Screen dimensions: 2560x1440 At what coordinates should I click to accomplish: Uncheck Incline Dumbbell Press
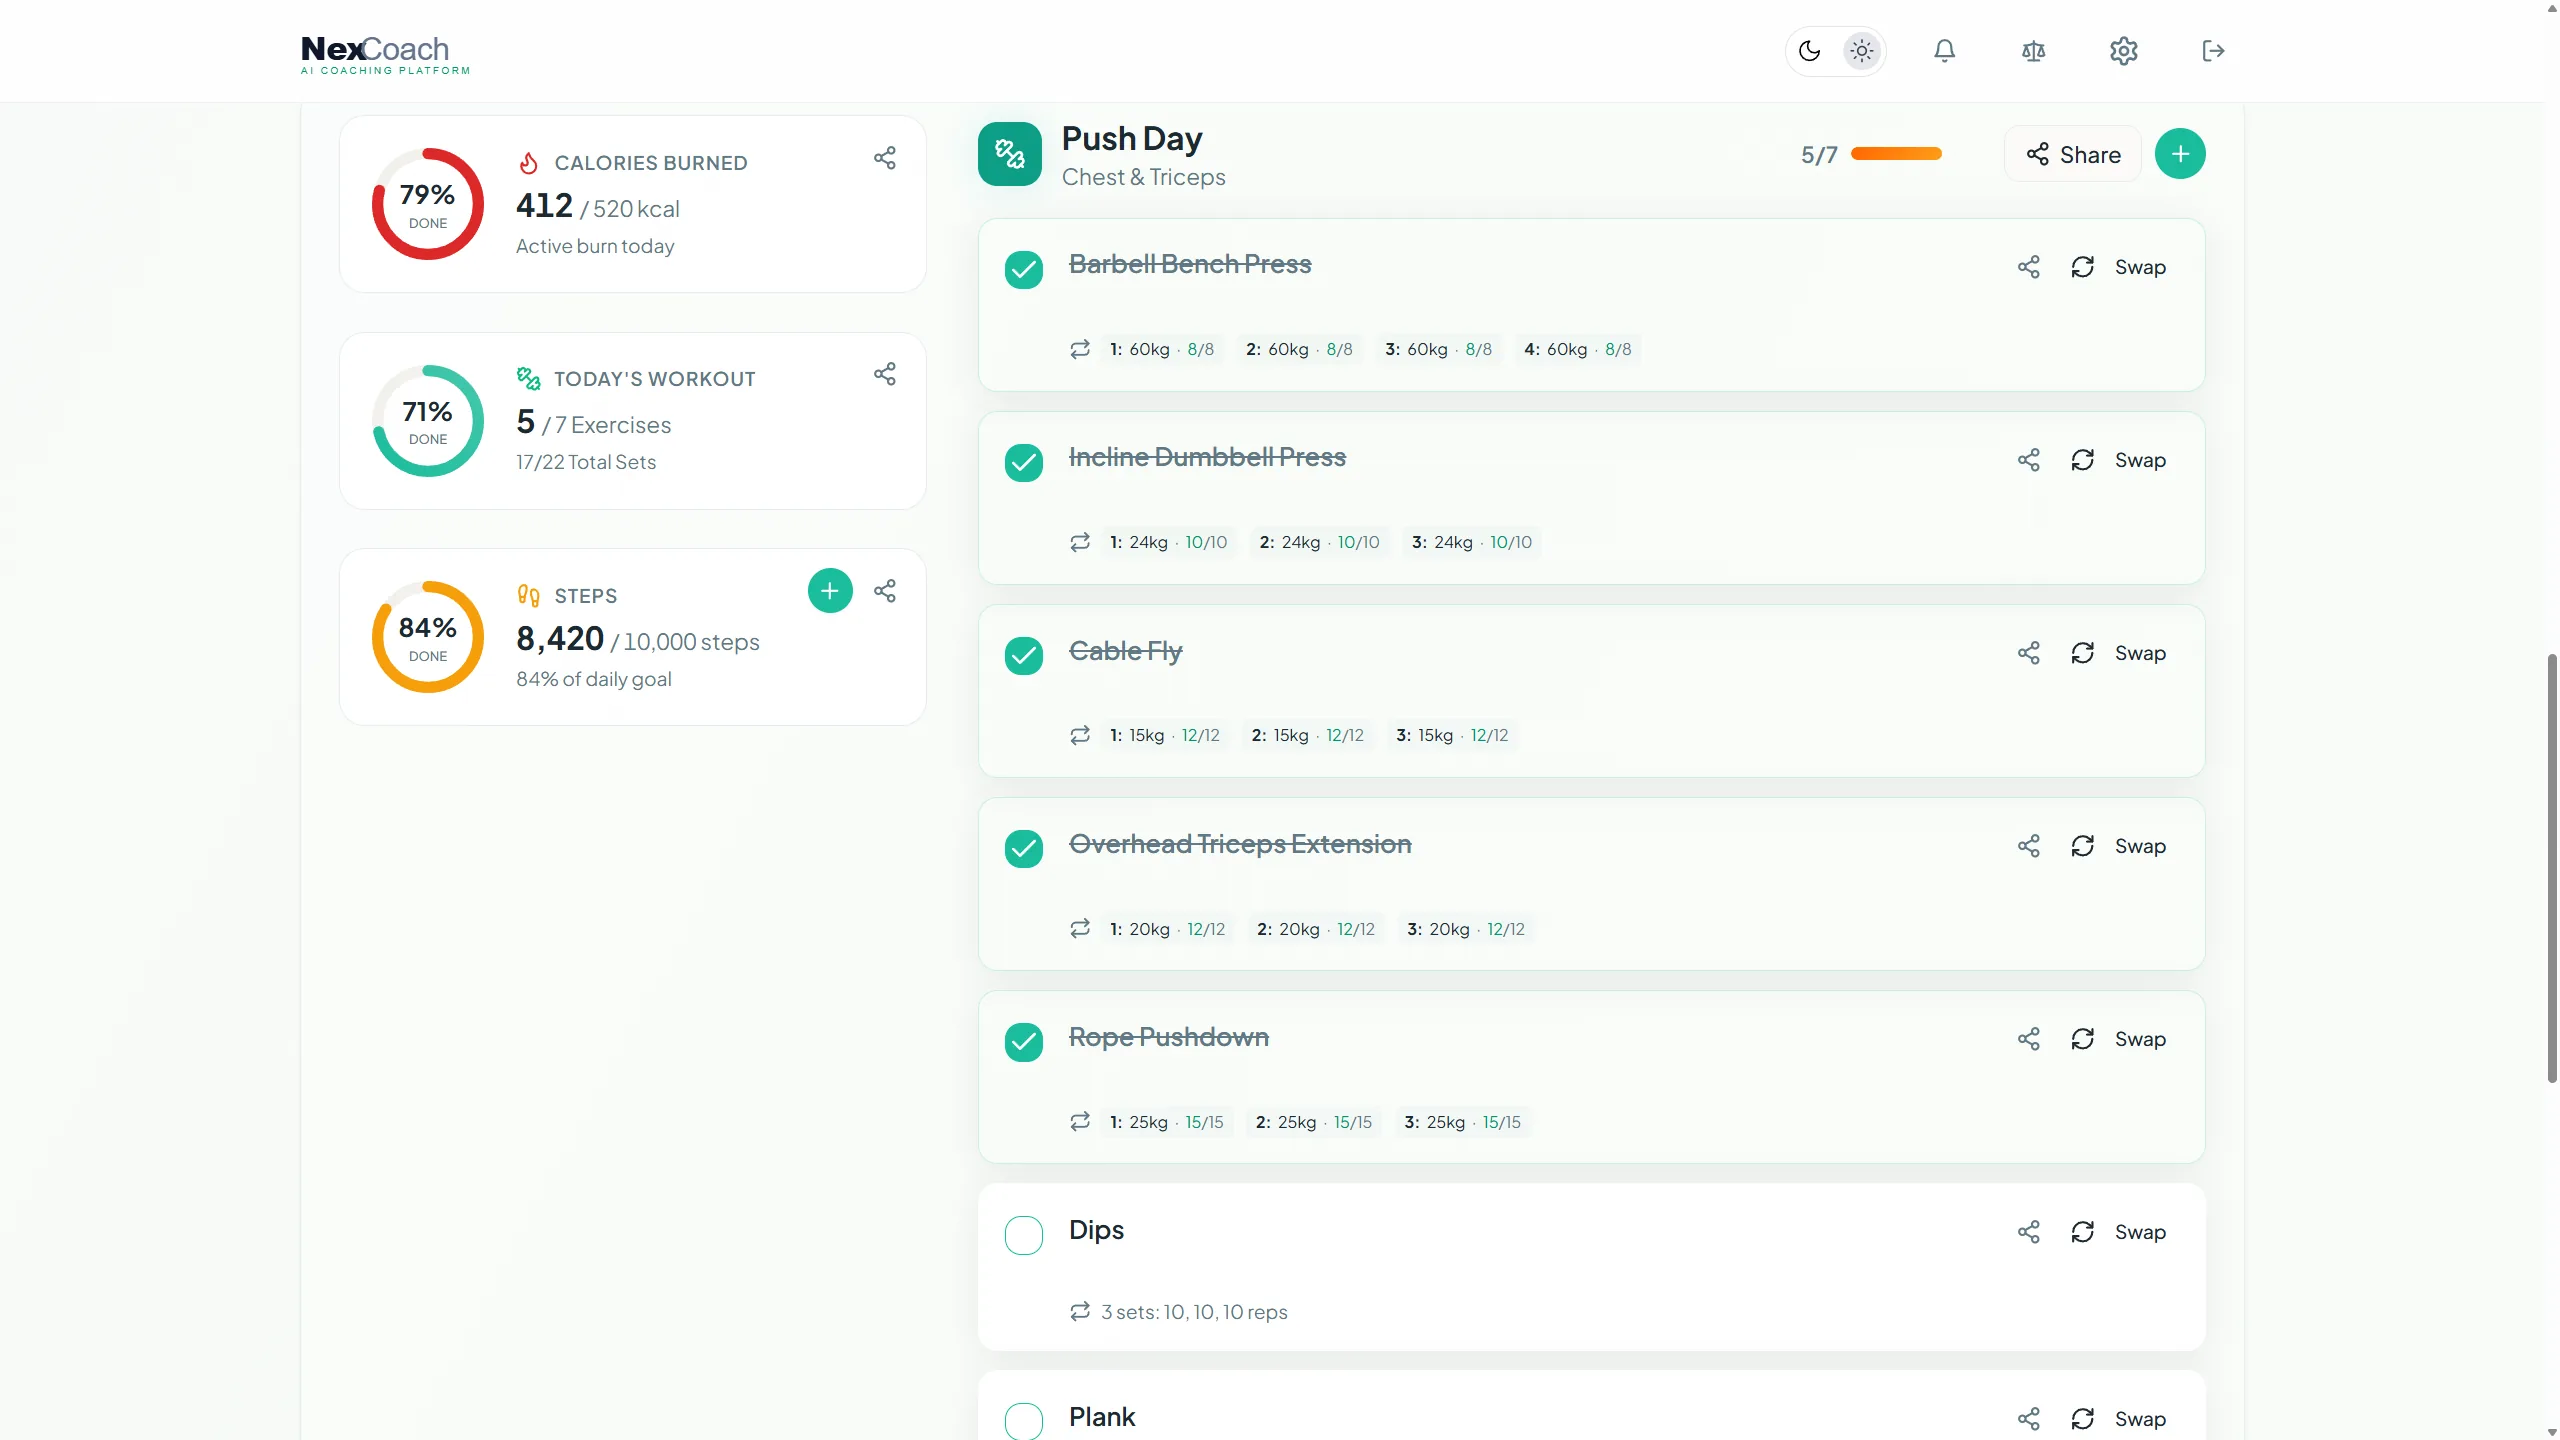click(1024, 463)
